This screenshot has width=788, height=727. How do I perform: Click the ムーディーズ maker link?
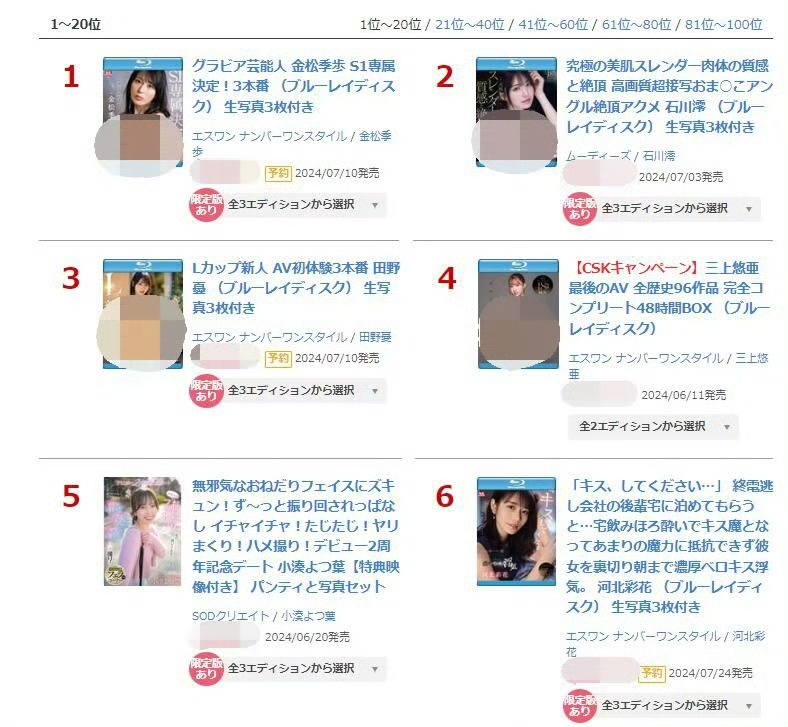598,156
